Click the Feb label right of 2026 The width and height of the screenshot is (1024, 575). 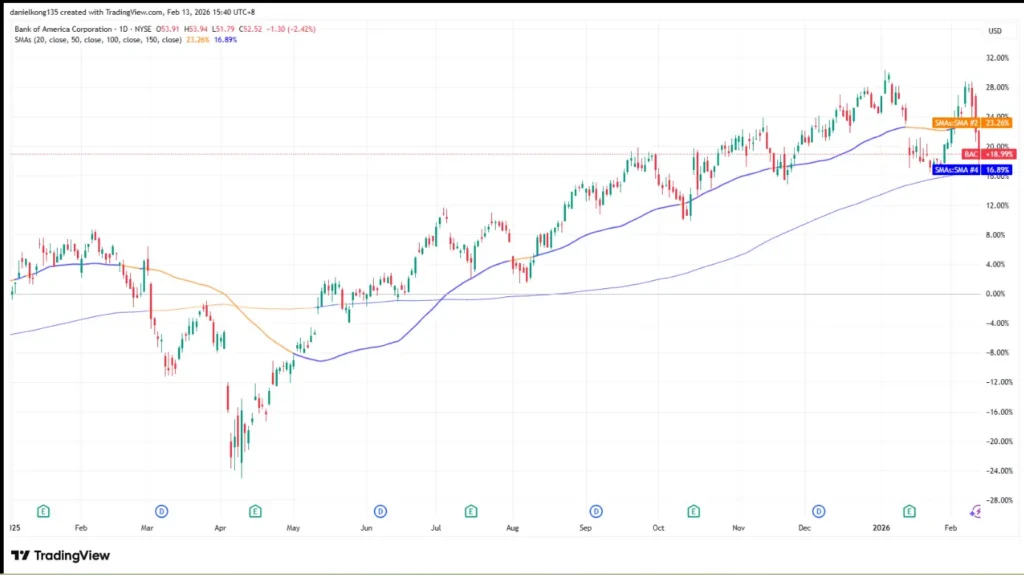951,528
